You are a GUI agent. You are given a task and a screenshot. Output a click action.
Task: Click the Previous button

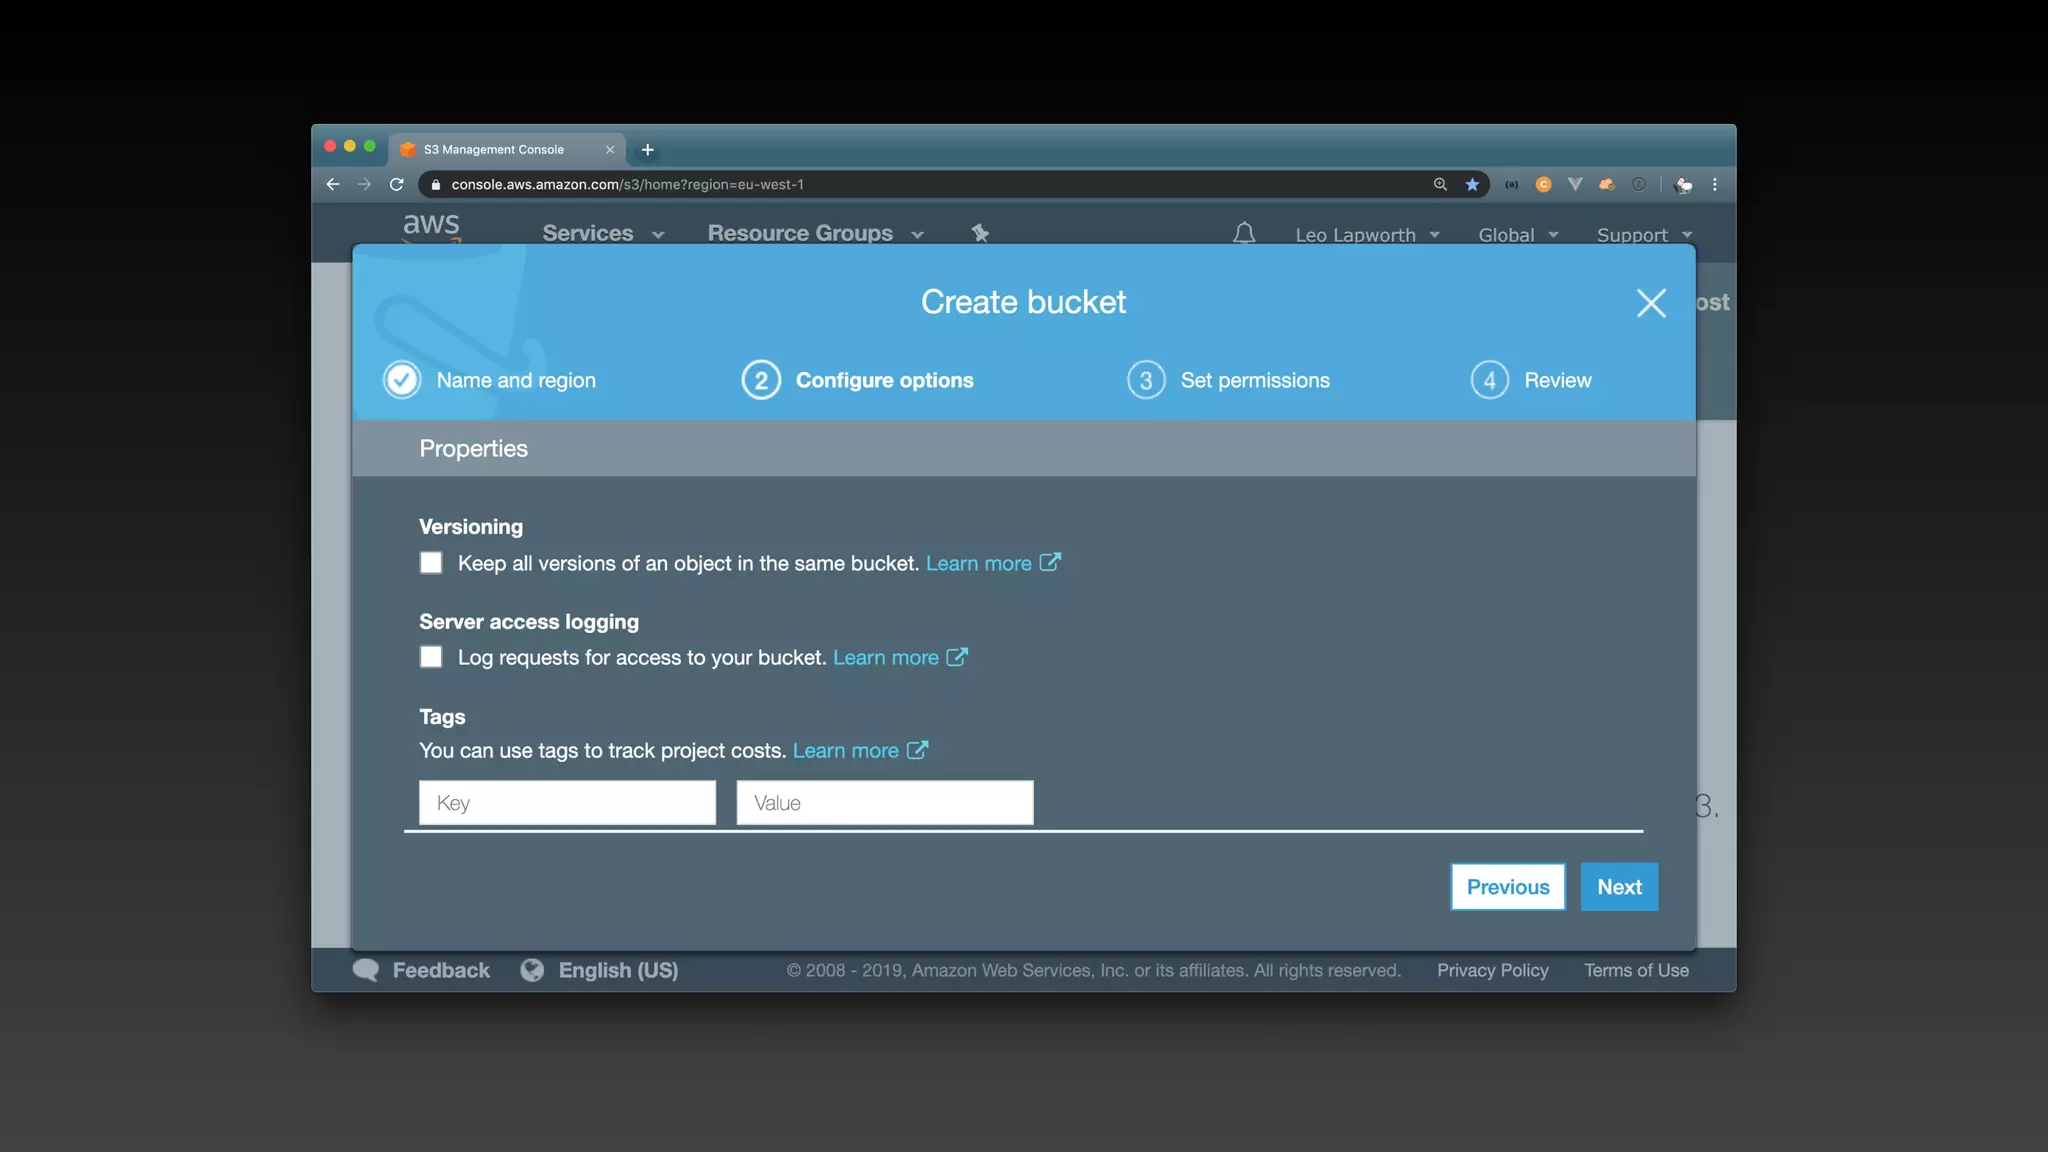(1508, 887)
